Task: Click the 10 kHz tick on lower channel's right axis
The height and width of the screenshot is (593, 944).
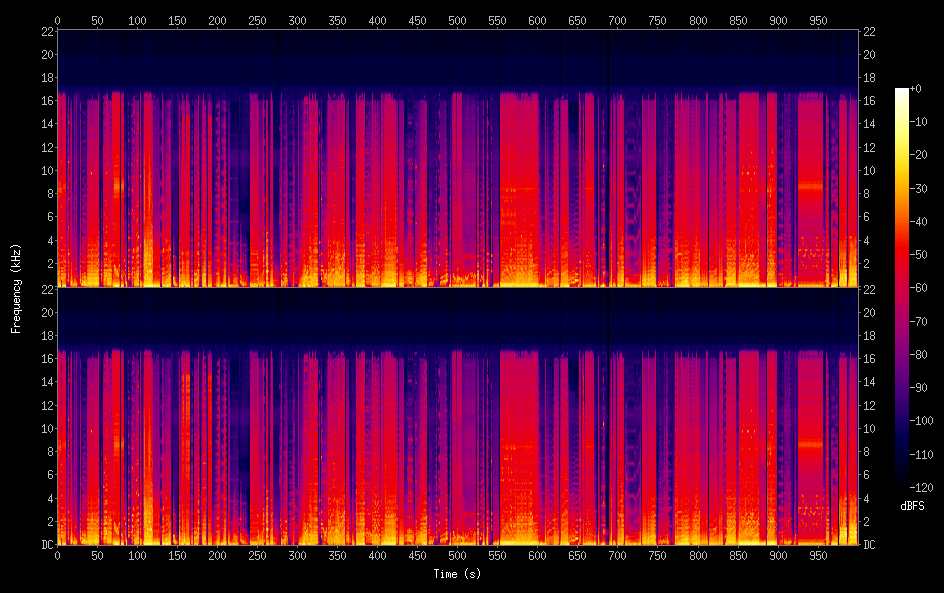Action: [x=870, y=428]
